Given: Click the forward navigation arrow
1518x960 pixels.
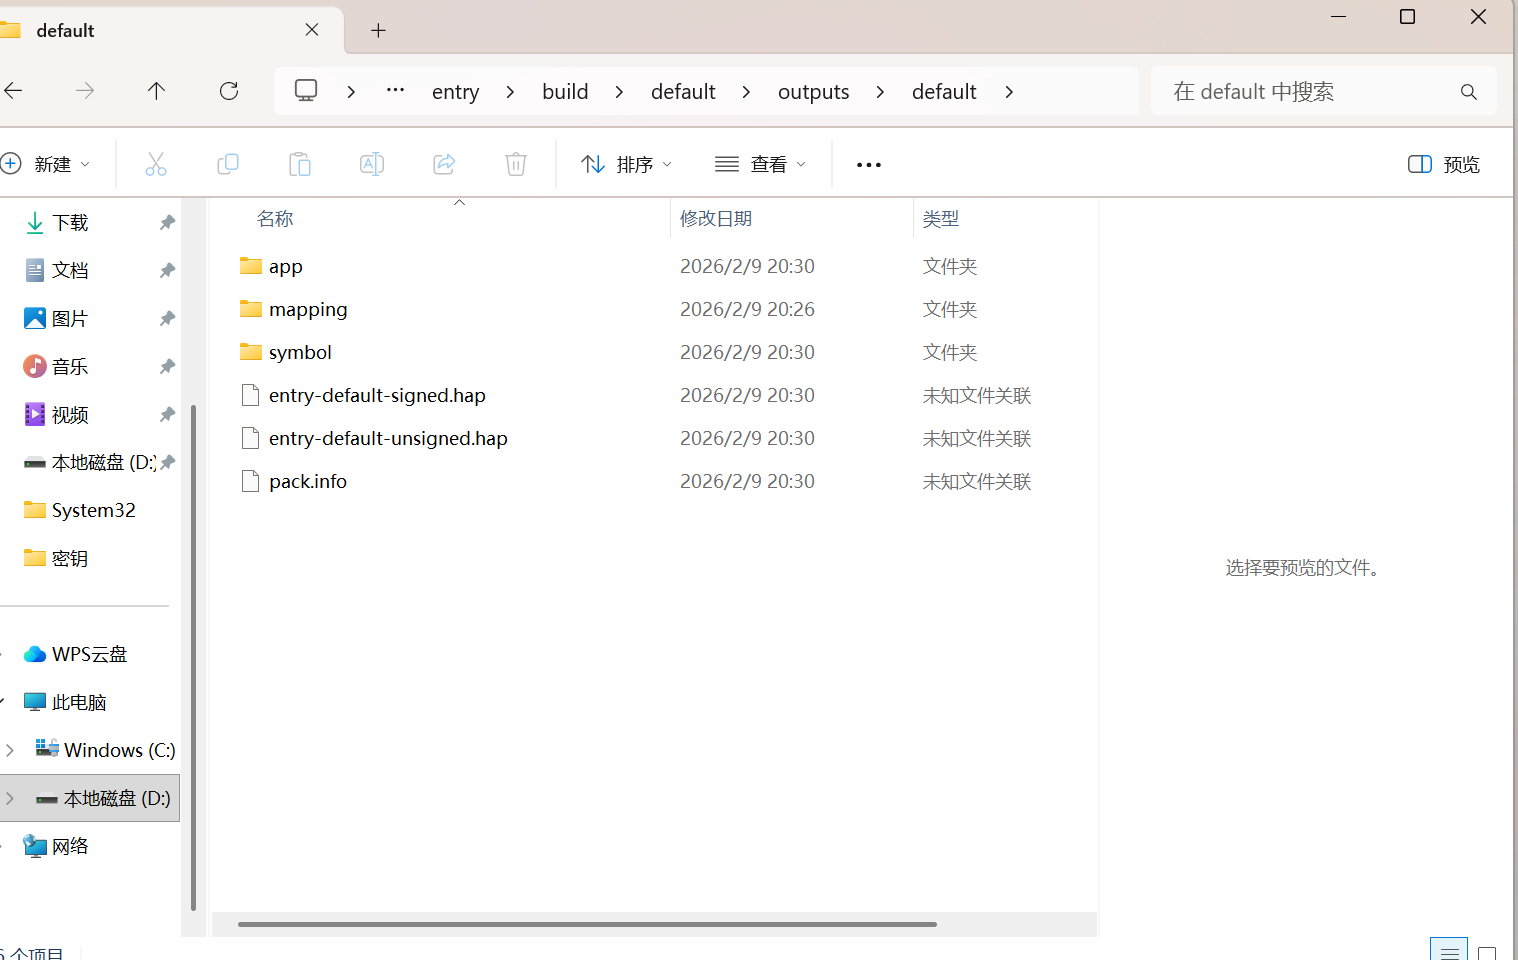Looking at the screenshot, I should [x=85, y=91].
